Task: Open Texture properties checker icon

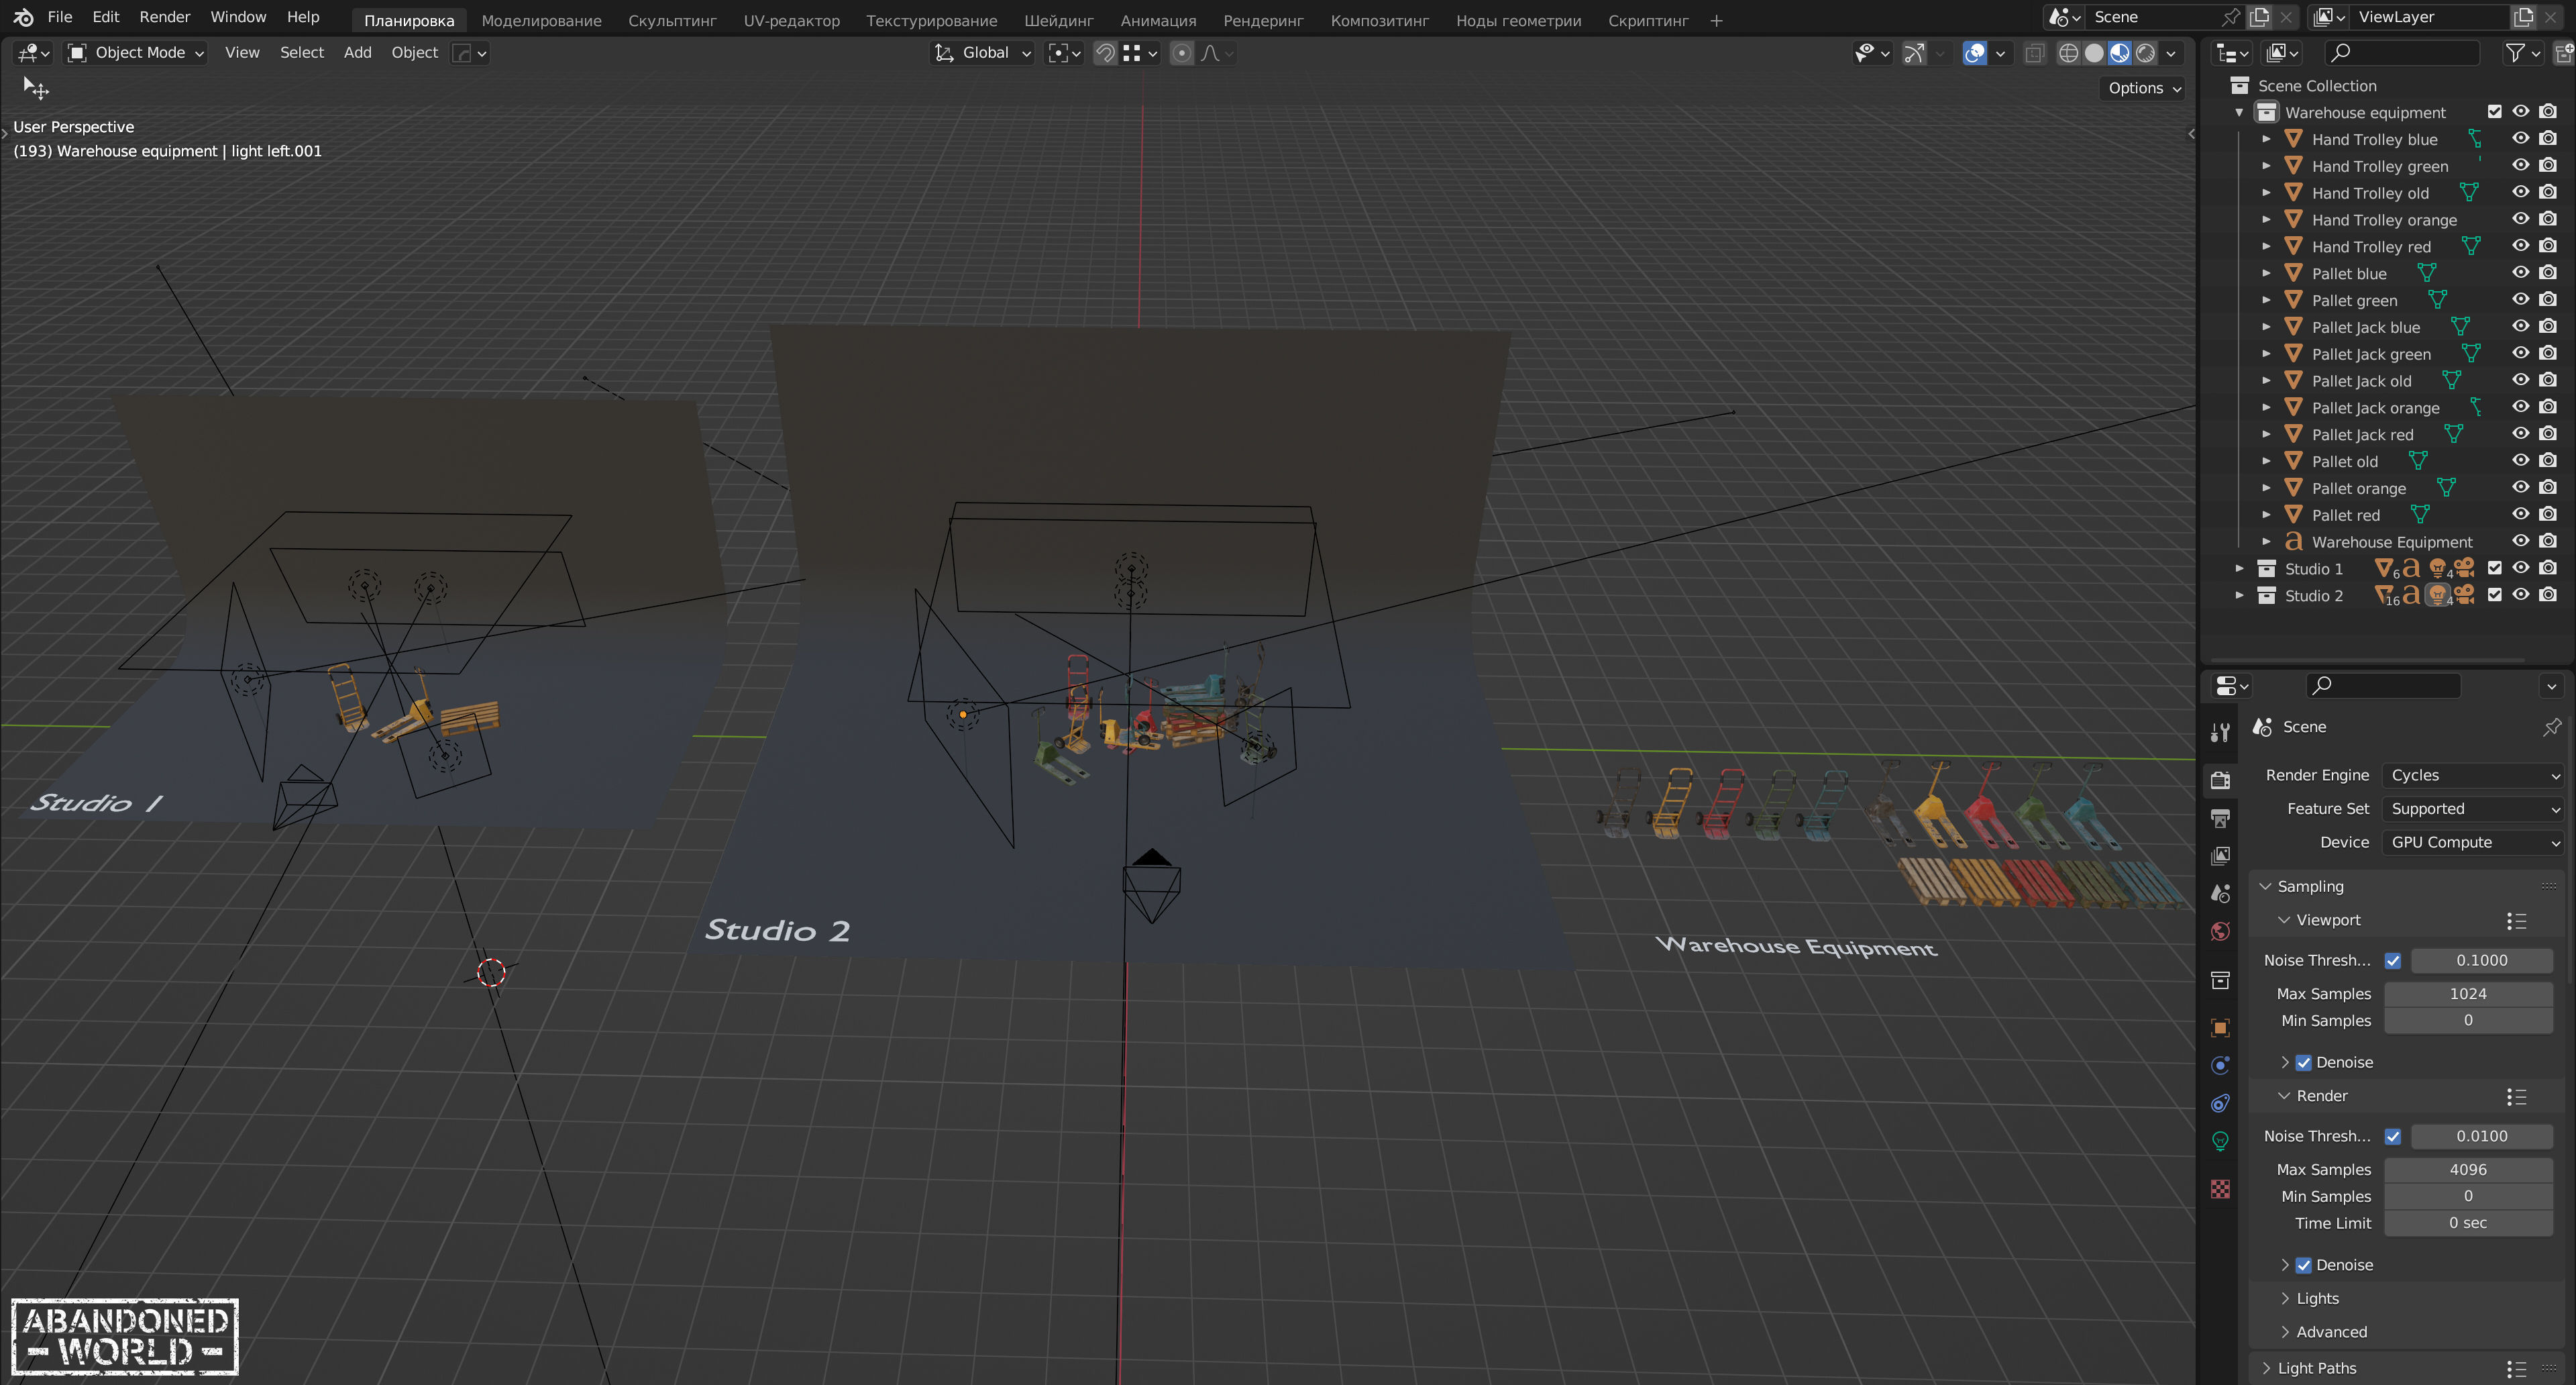Action: pyautogui.click(x=2220, y=1189)
